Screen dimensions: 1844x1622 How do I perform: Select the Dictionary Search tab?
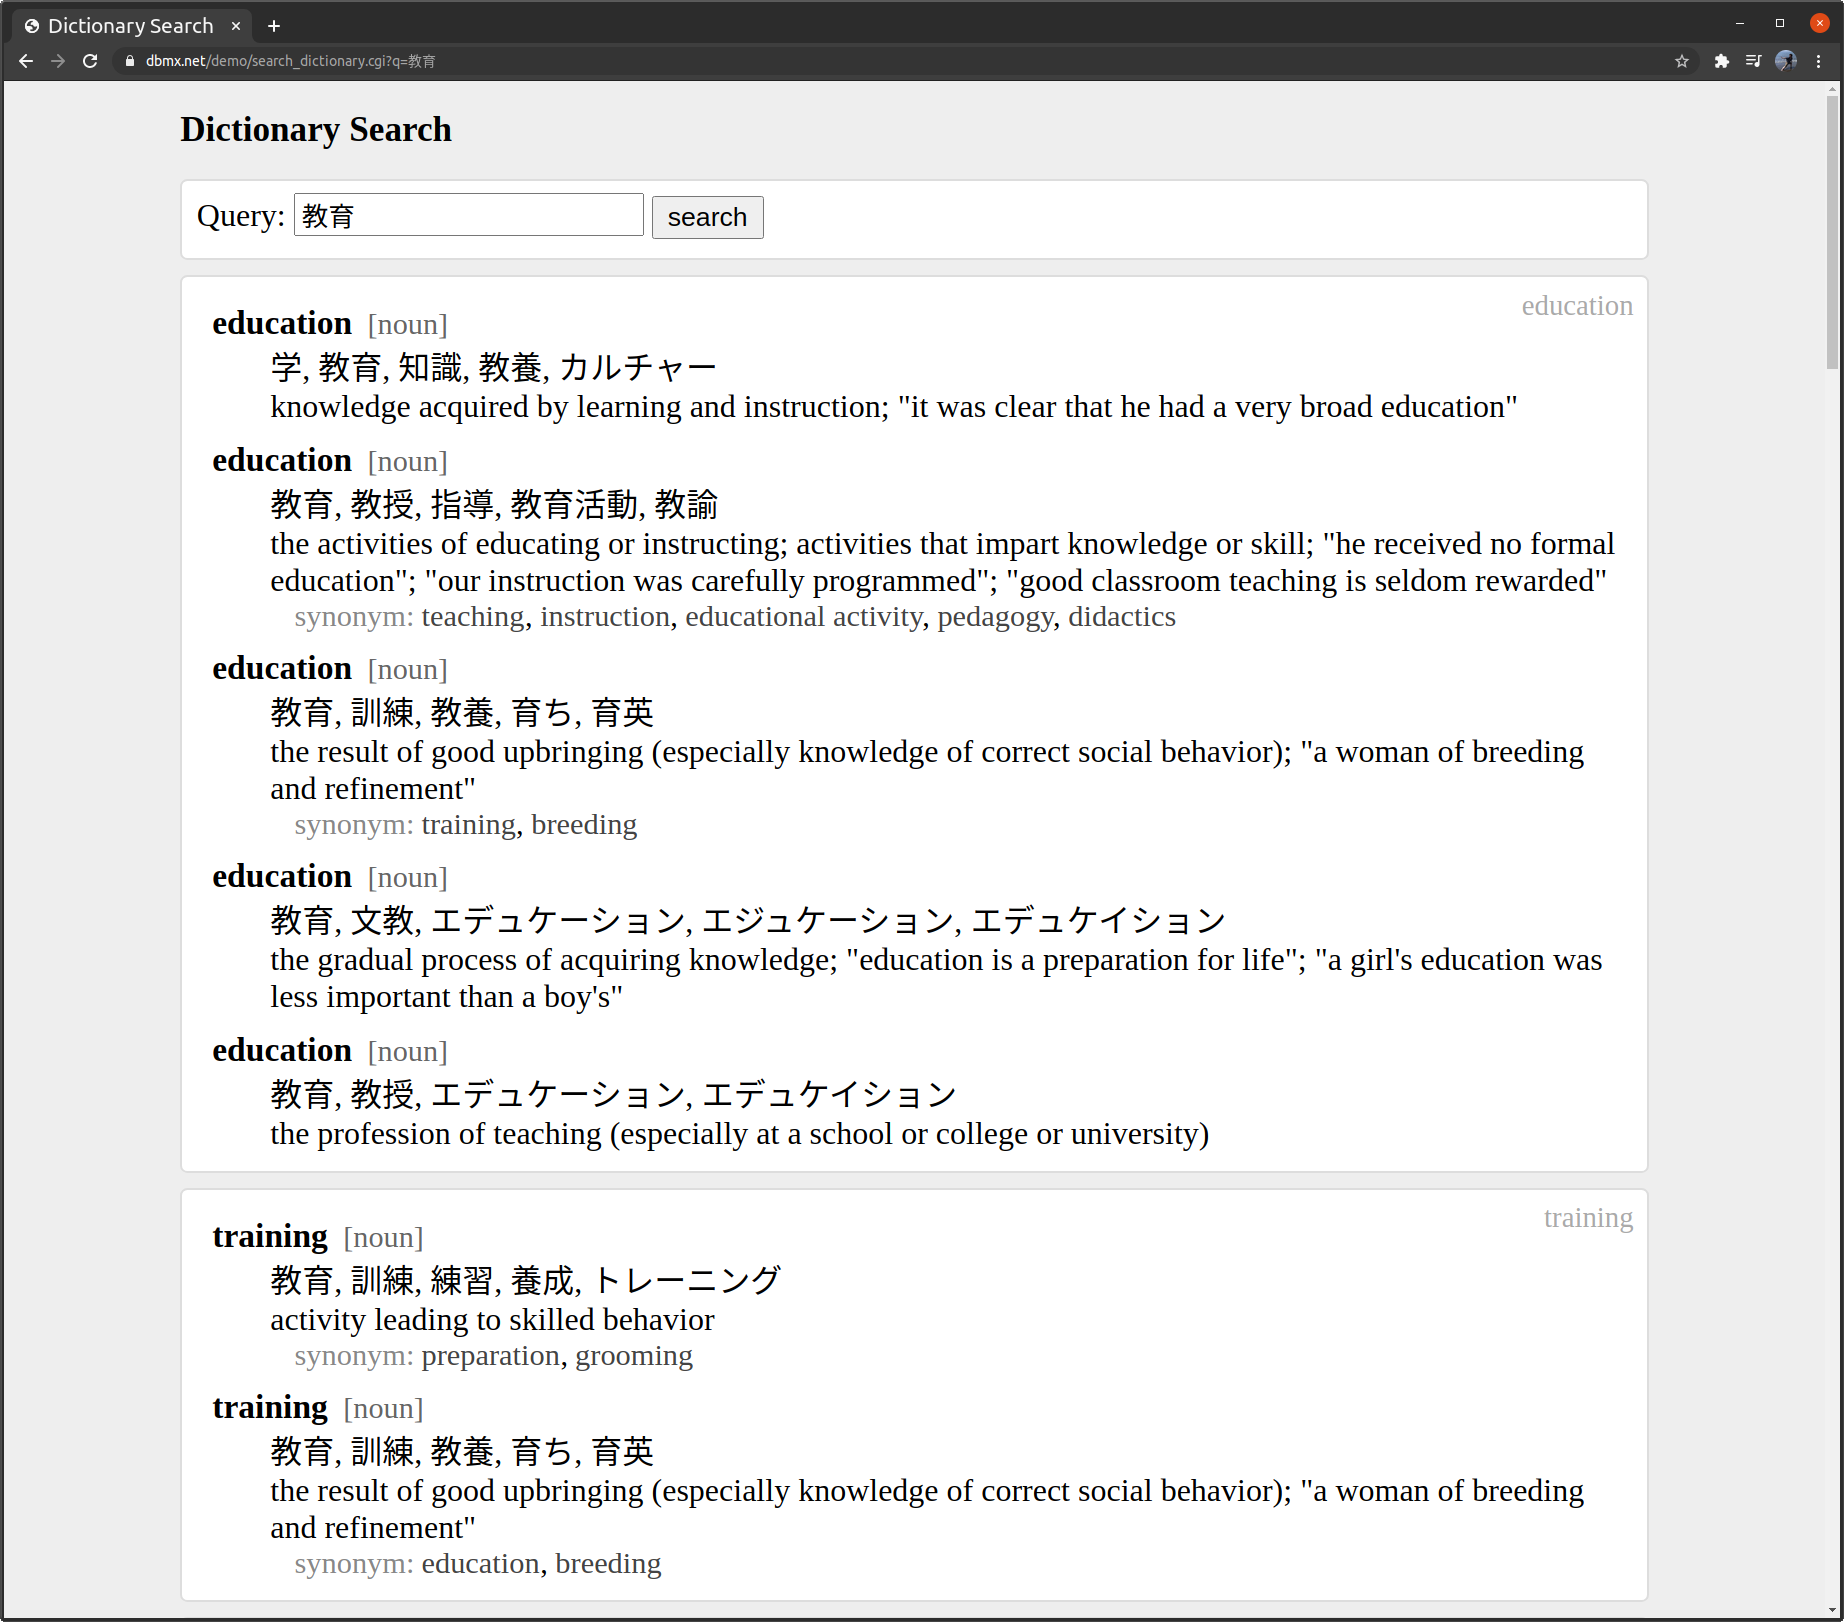pos(130,26)
